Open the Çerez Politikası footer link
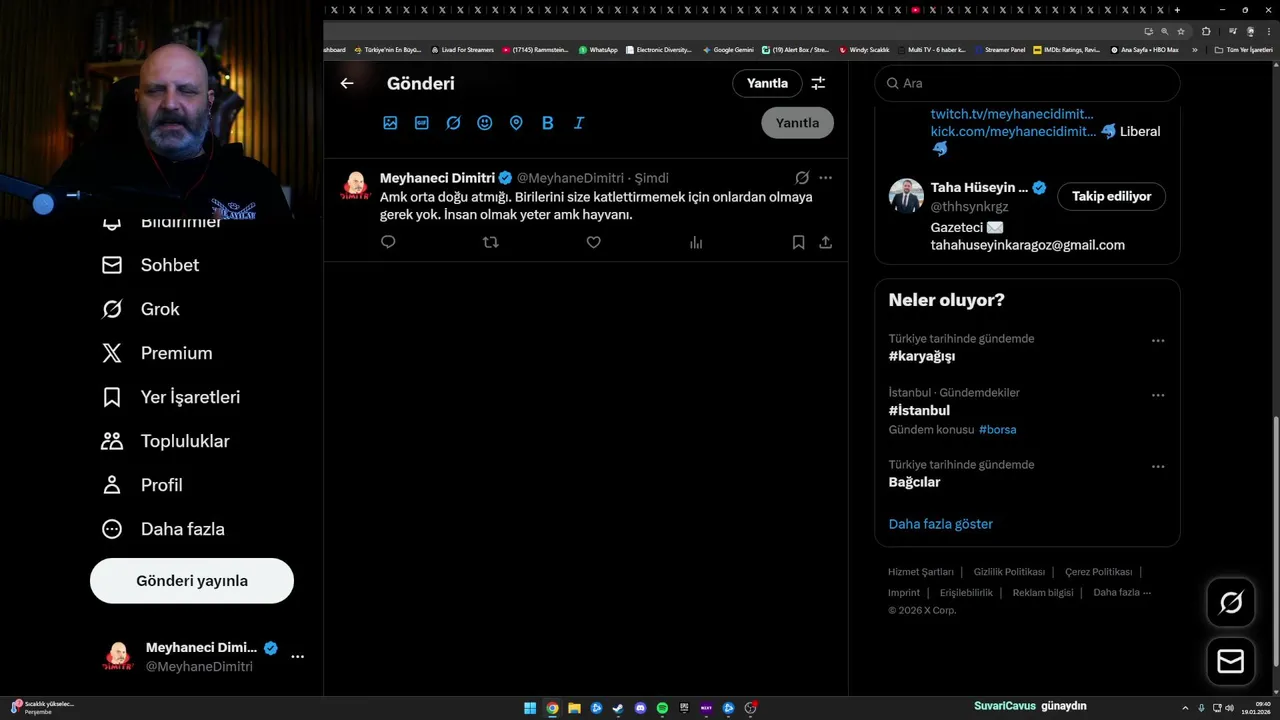Screen dimensions: 1280x720 [1098, 572]
